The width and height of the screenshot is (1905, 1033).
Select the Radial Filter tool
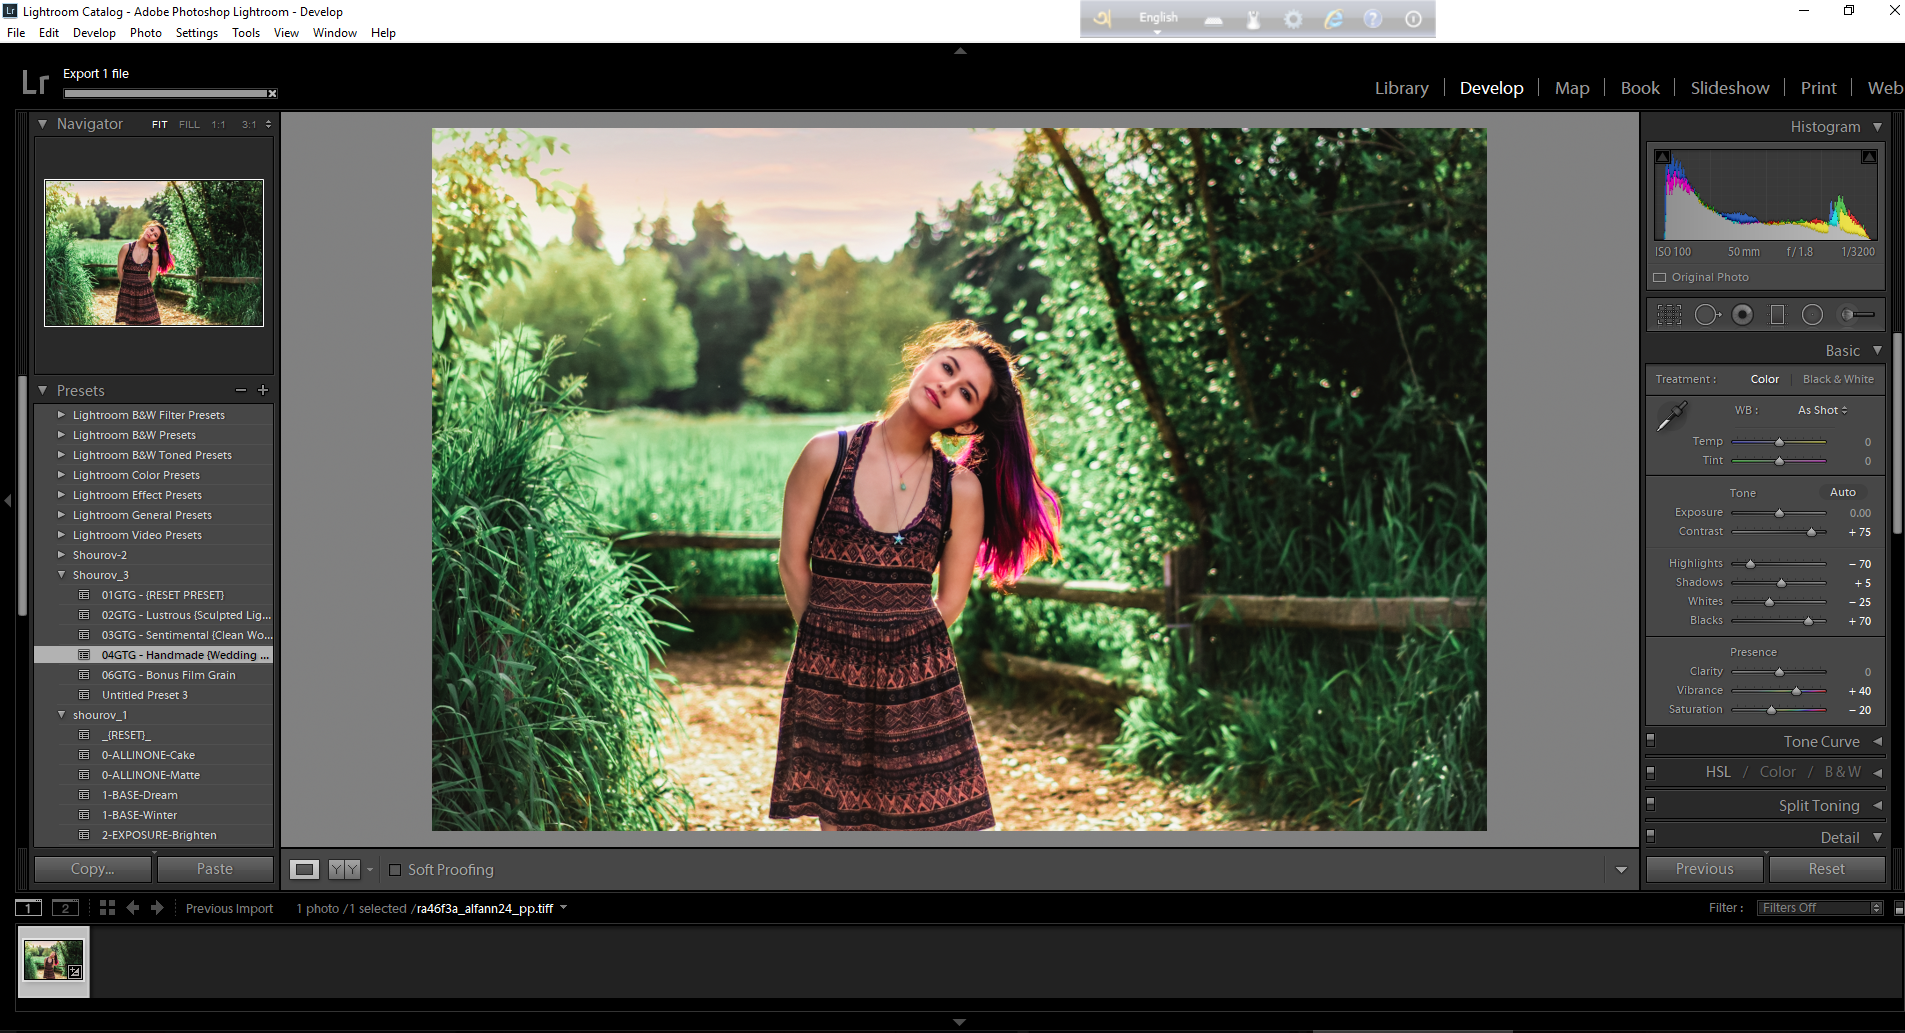click(x=1812, y=315)
